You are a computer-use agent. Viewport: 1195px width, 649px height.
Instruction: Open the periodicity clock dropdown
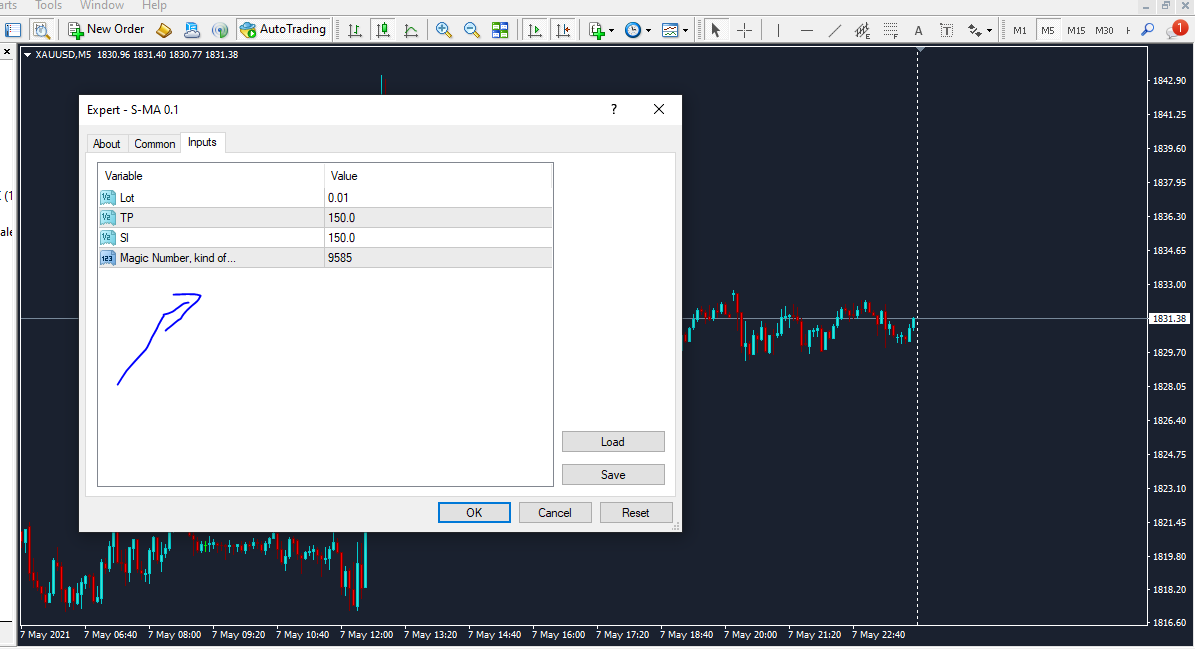click(638, 30)
